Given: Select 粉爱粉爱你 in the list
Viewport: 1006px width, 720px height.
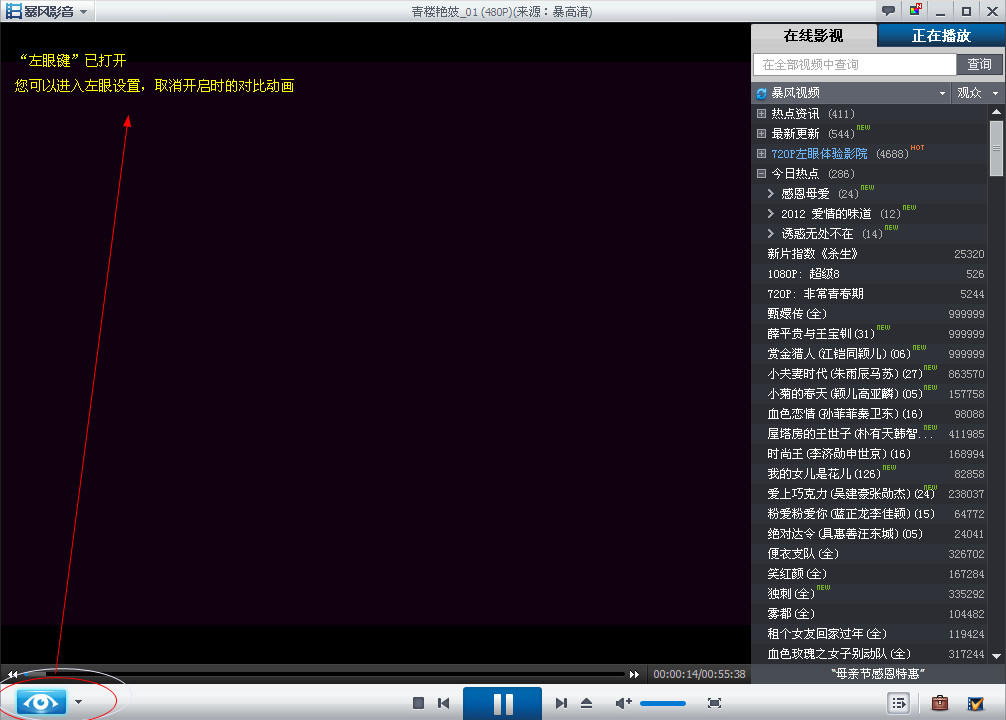Looking at the screenshot, I should click(x=870, y=513).
